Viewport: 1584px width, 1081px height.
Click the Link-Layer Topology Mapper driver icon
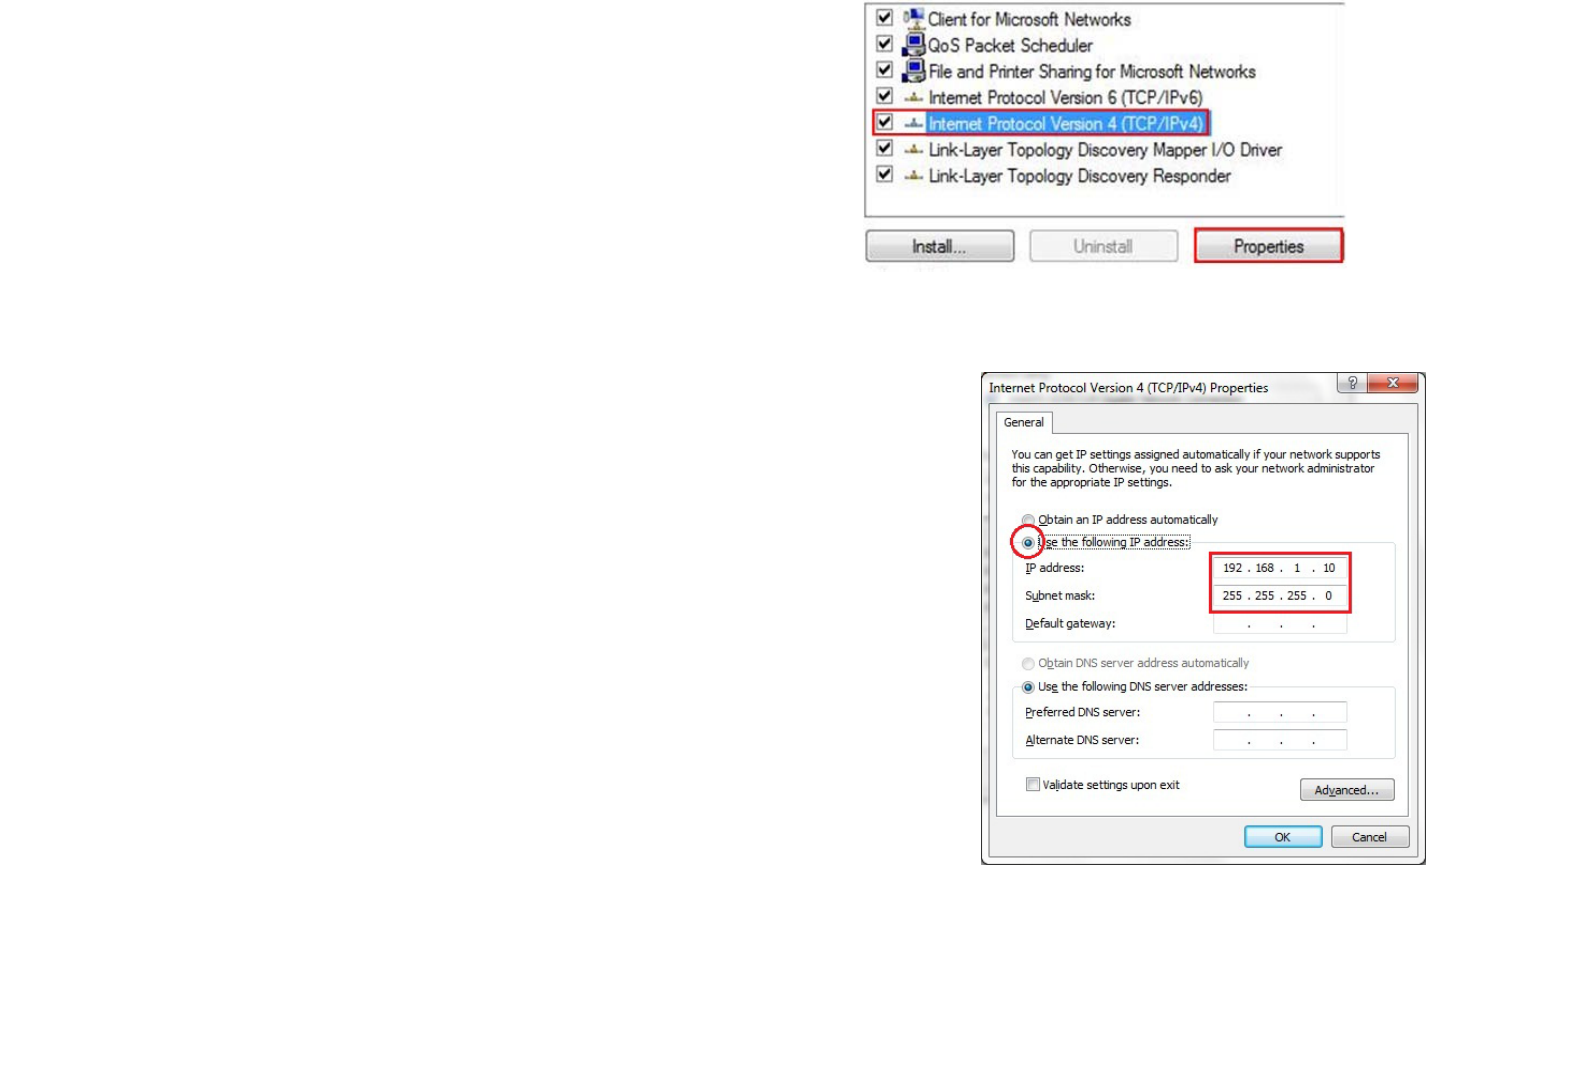click(913, 150)
